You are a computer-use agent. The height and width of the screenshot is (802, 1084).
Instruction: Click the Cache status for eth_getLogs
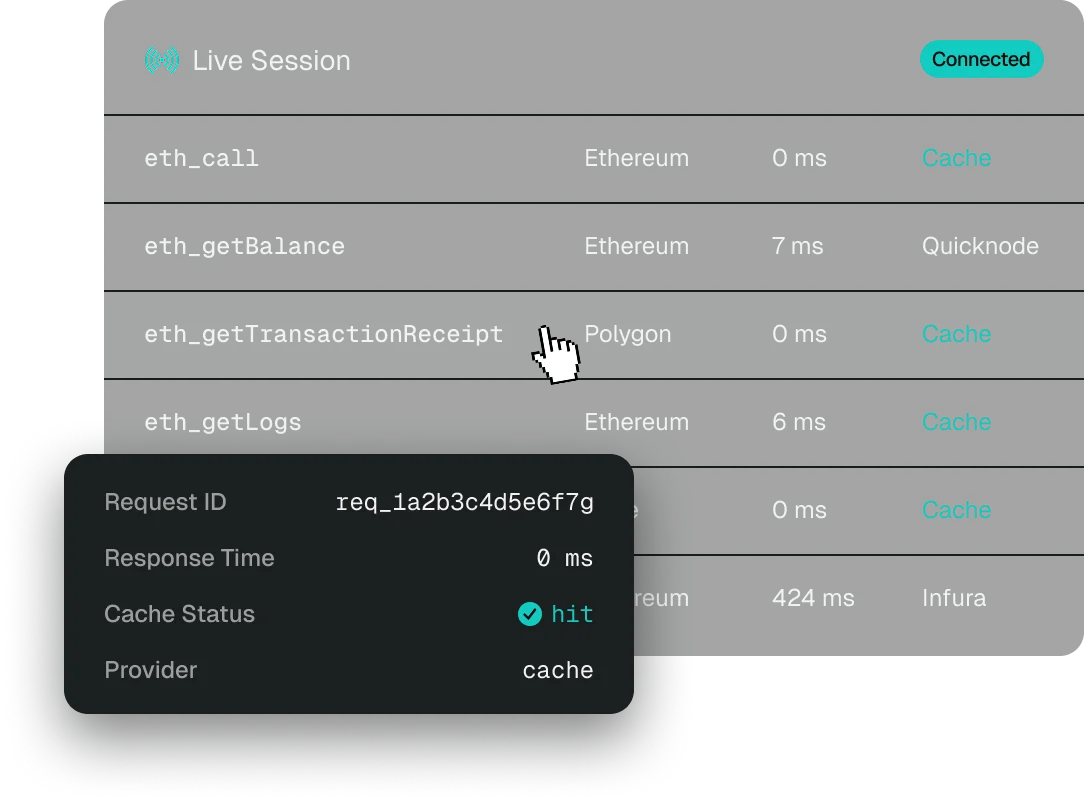956,422
